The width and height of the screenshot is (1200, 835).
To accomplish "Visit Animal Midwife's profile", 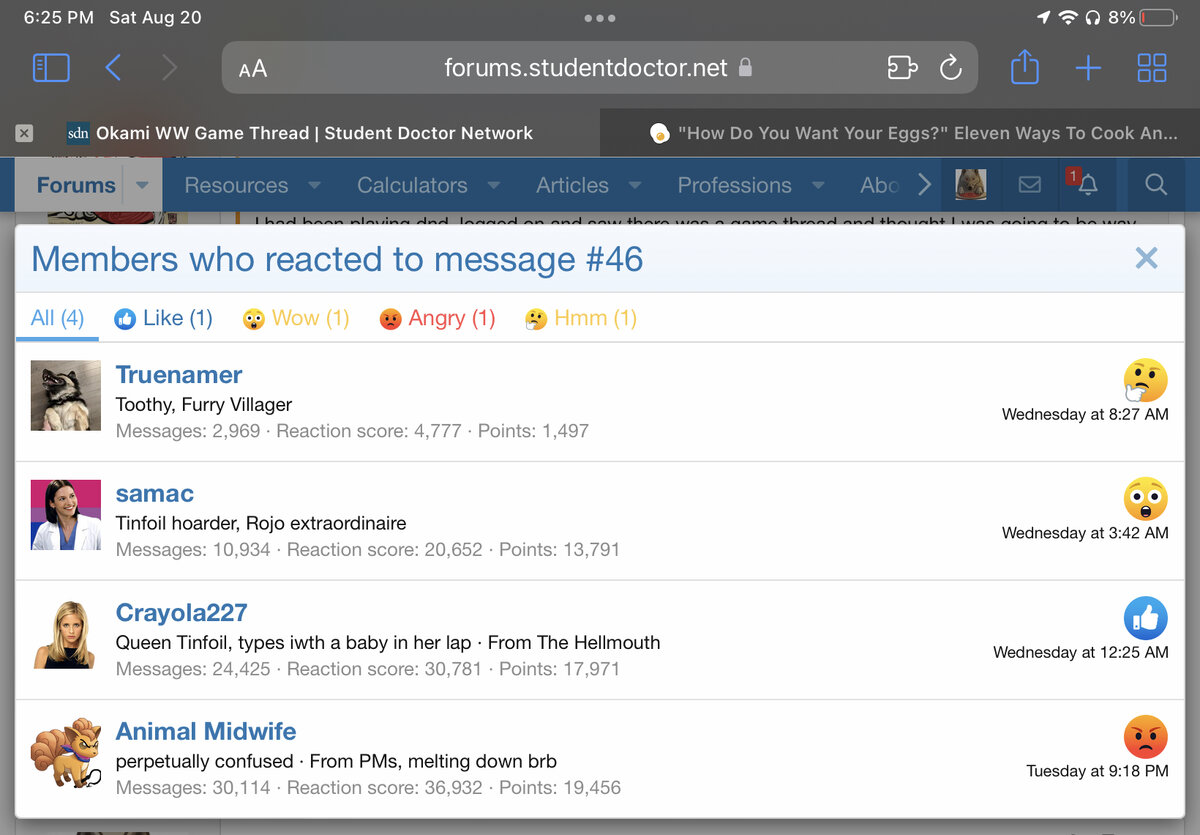I will [x=206, y=731].
